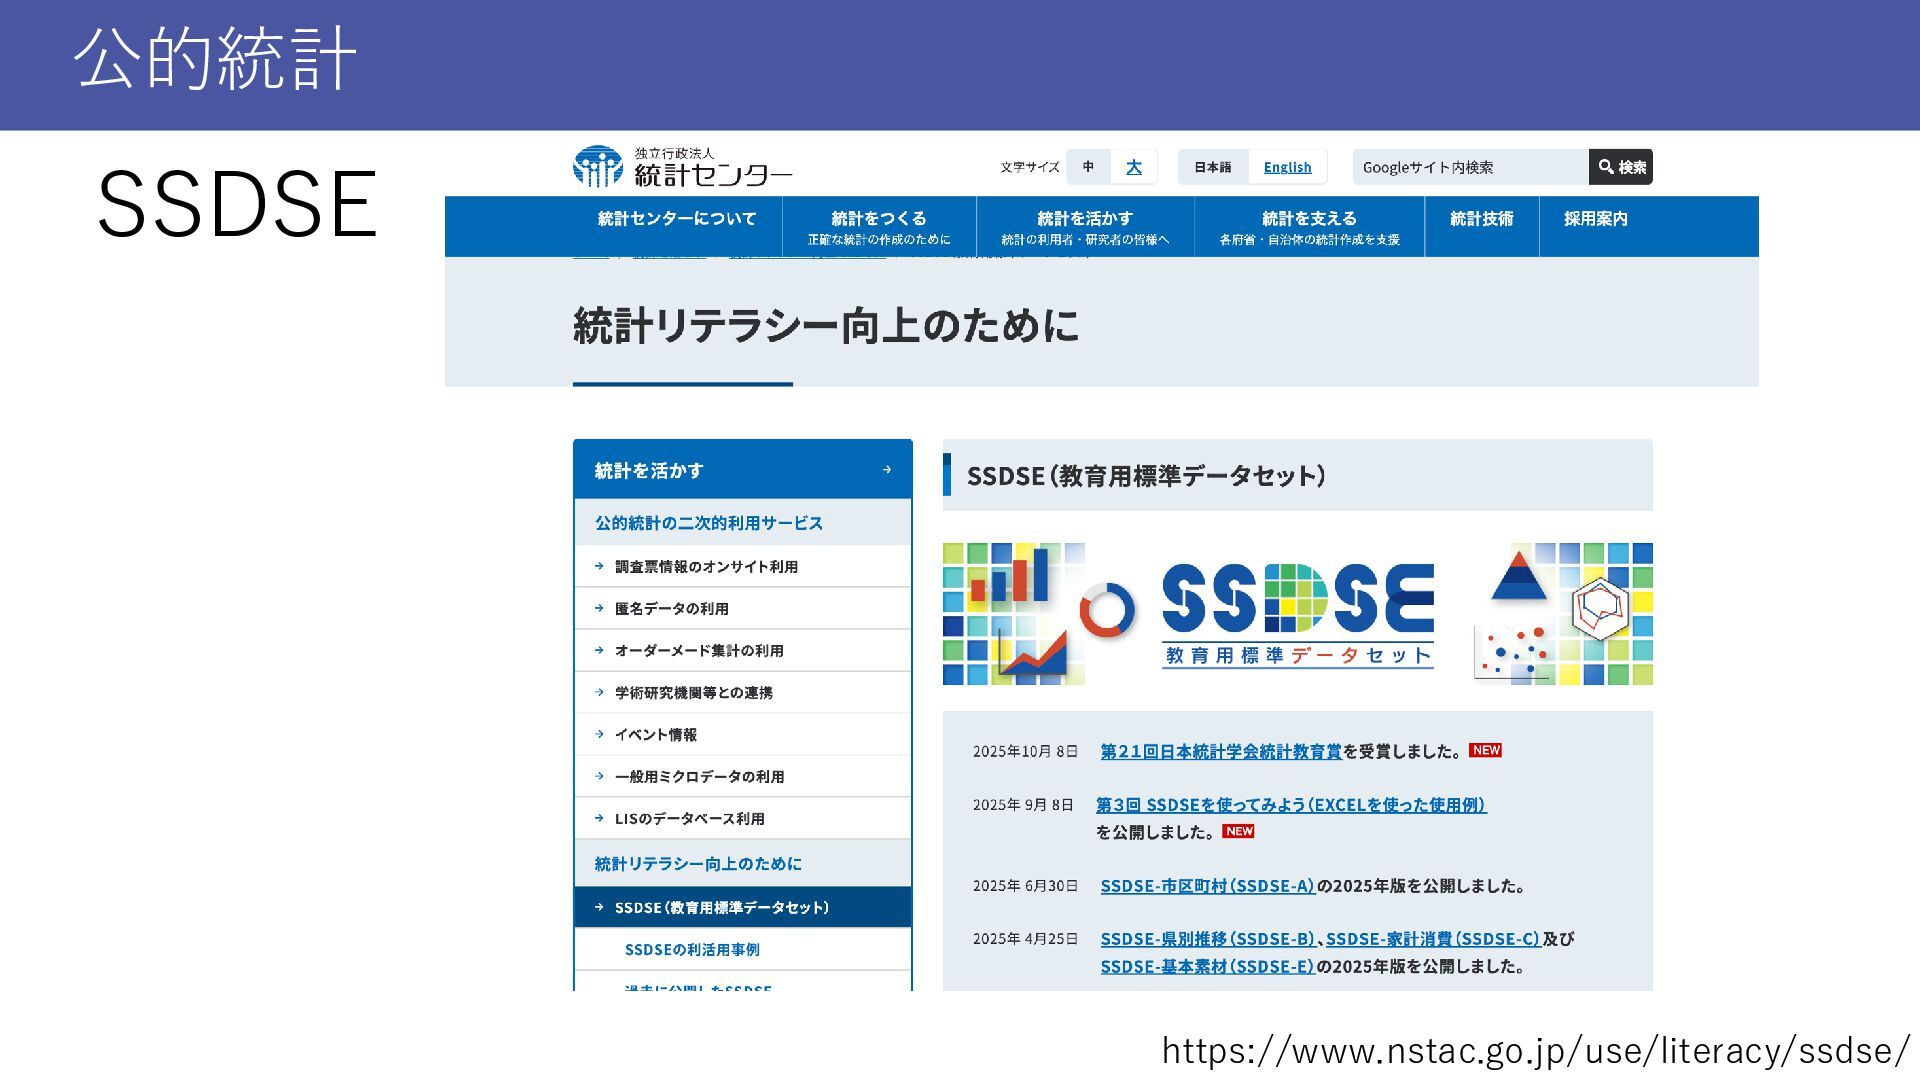Set font size to 中

point(1088,167)
